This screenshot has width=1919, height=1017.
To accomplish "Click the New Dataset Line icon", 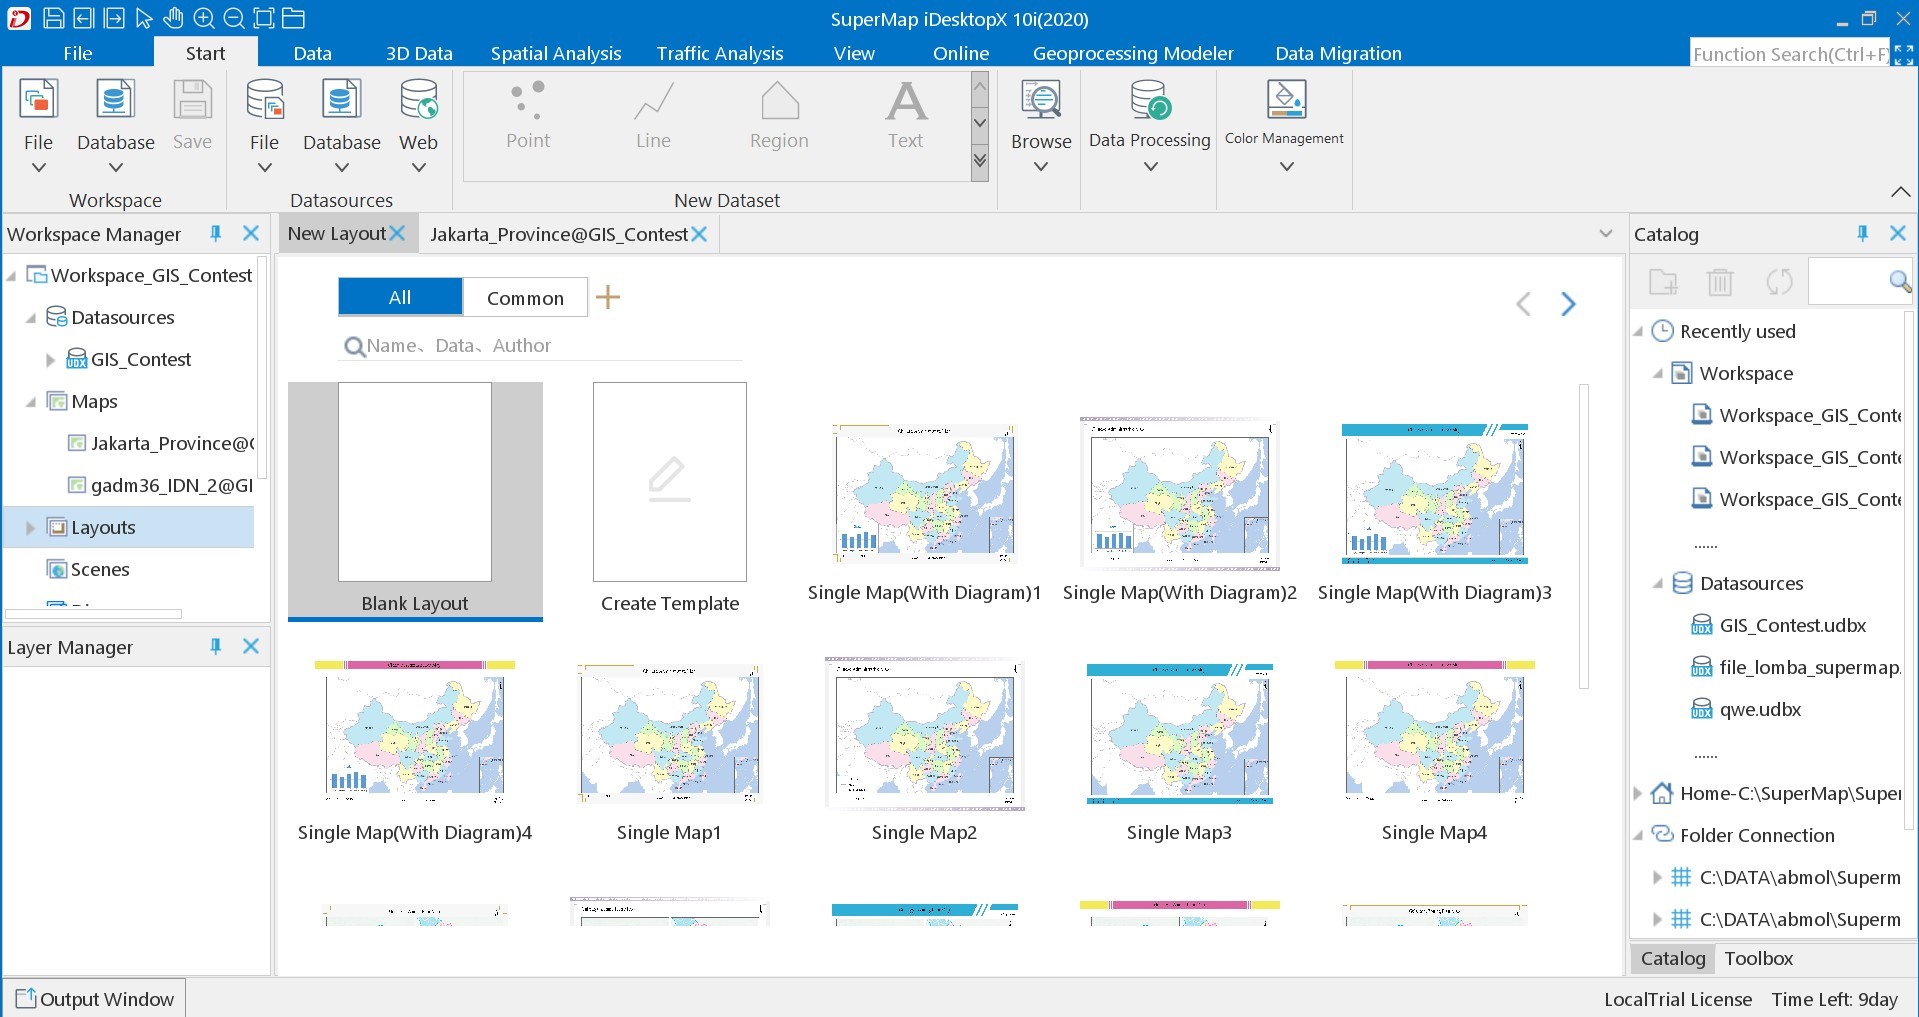I will (653, 101).
